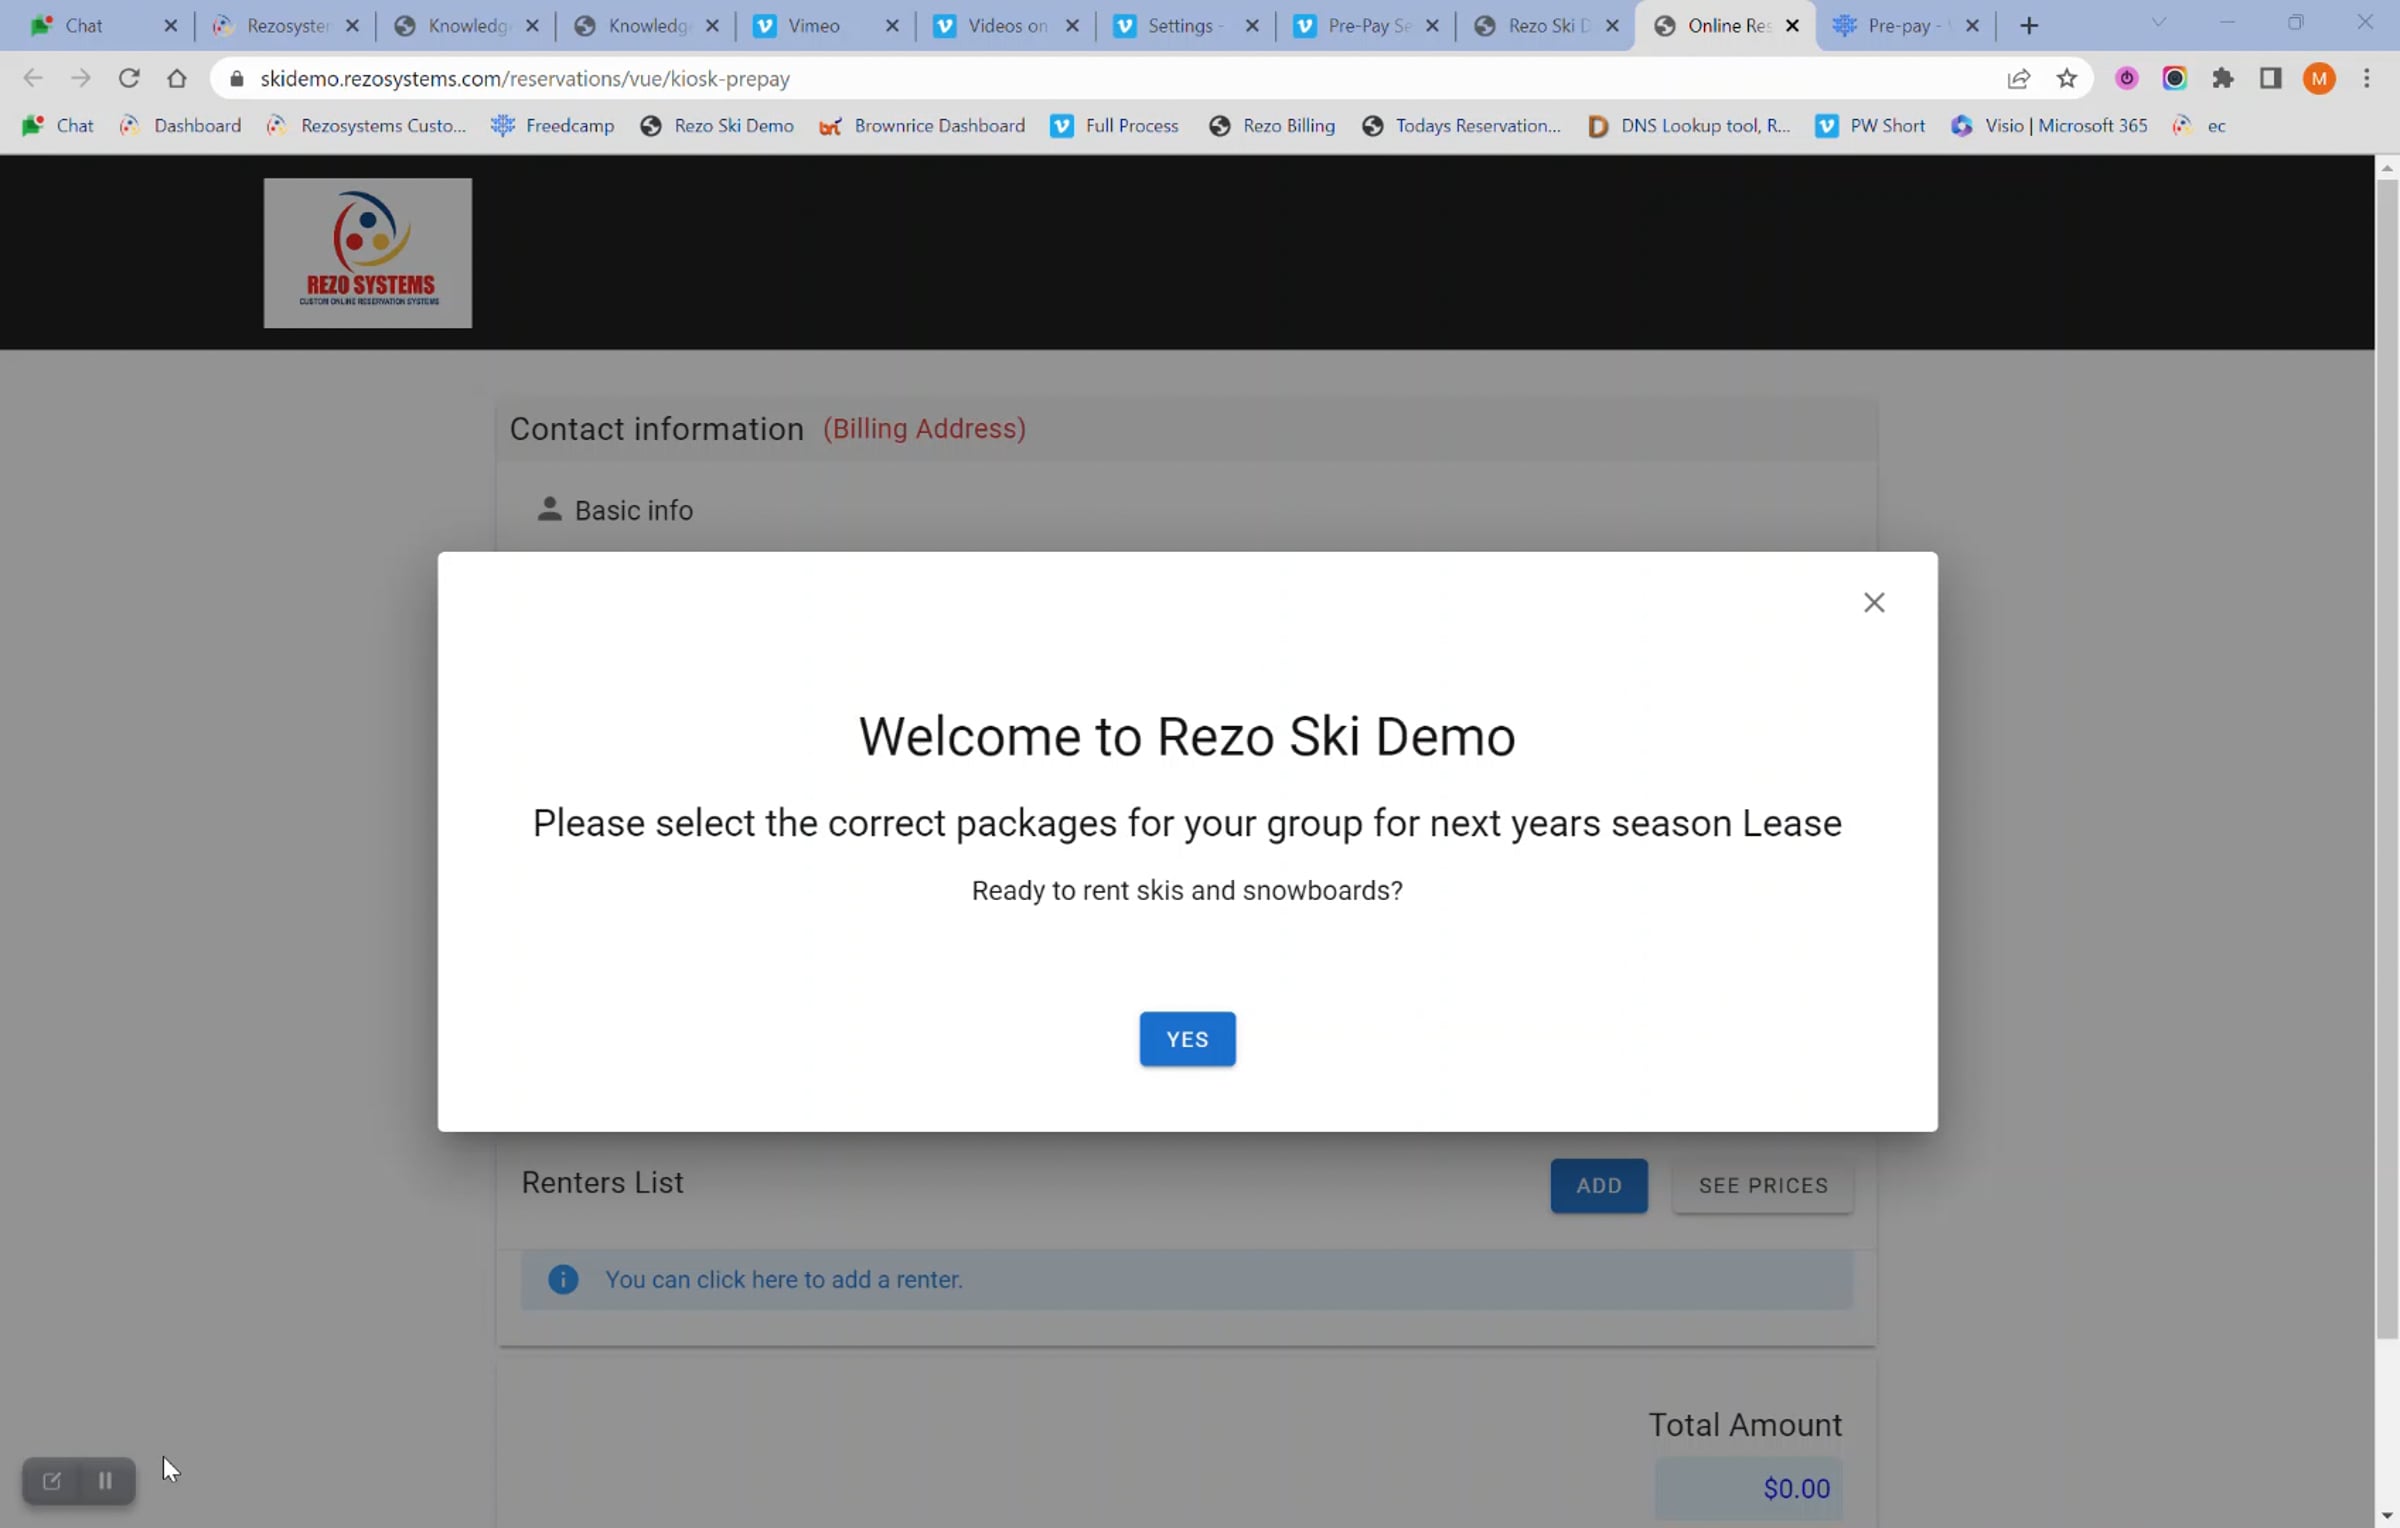This screenshot has height=1528, width=2400.
Task: Open the DNS Lookup tool bookmark
Action: (1689, 126)
